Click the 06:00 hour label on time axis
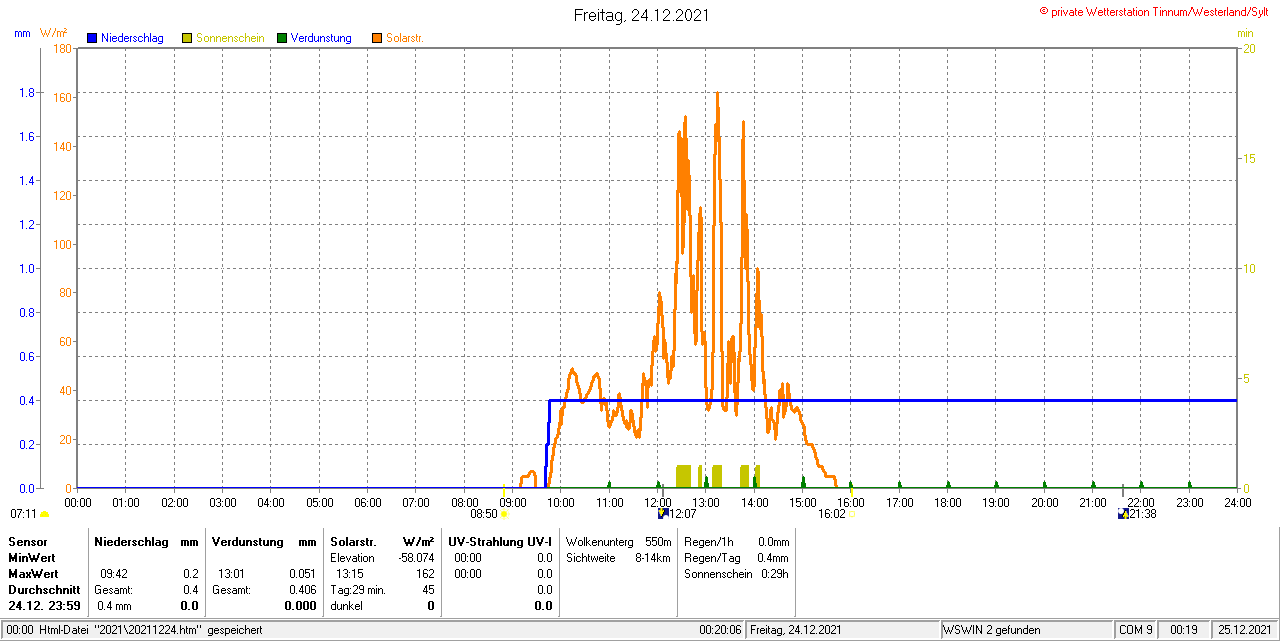The height and width of the screenshot is (641, 1280). coord(368,502)
